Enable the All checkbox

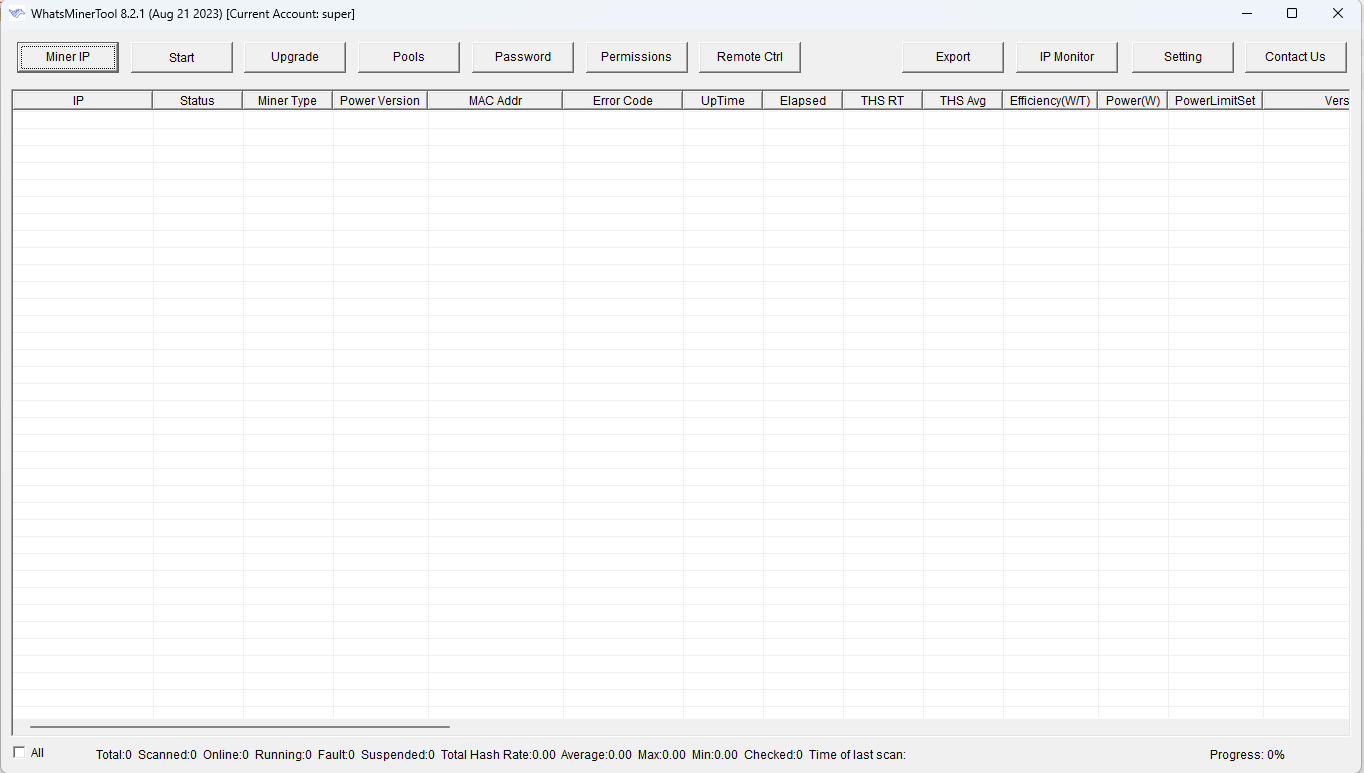(20, 753)
